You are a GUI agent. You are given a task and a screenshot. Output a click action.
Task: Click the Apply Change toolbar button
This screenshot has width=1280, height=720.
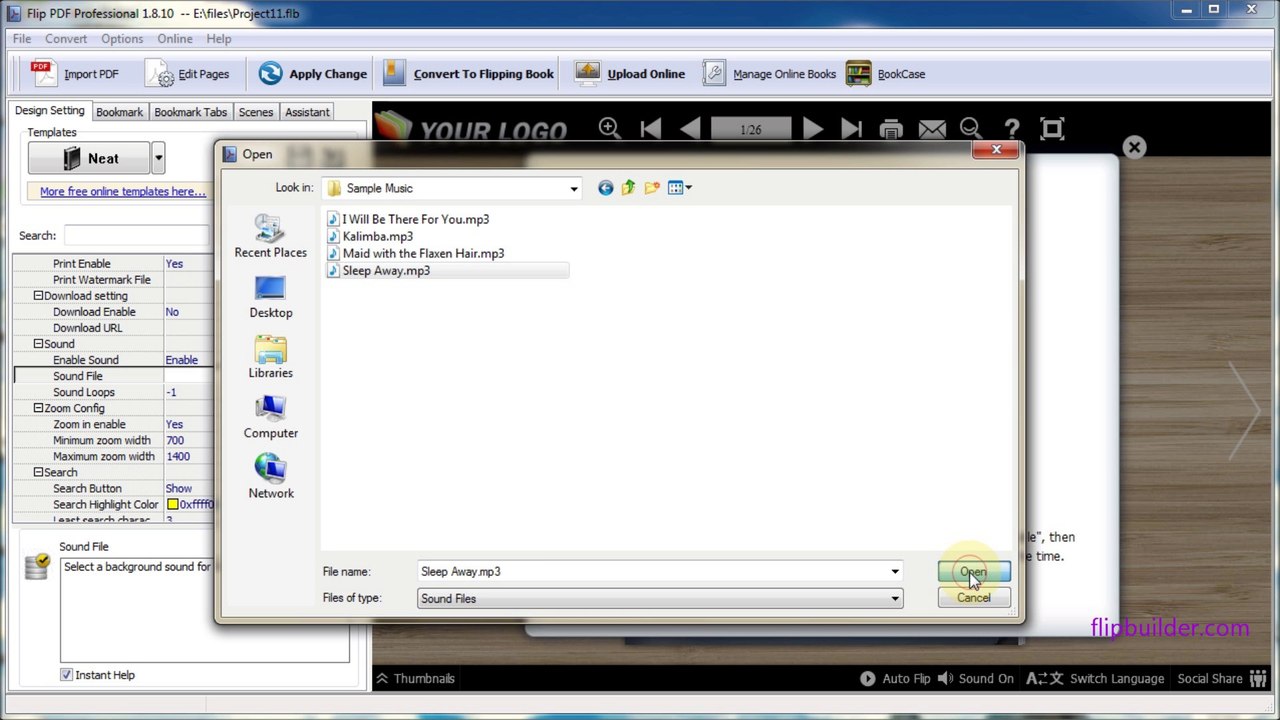[x=312, y=74]
